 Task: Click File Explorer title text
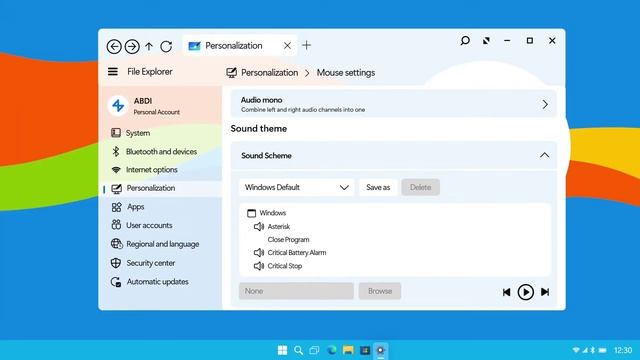click(150, 72)
